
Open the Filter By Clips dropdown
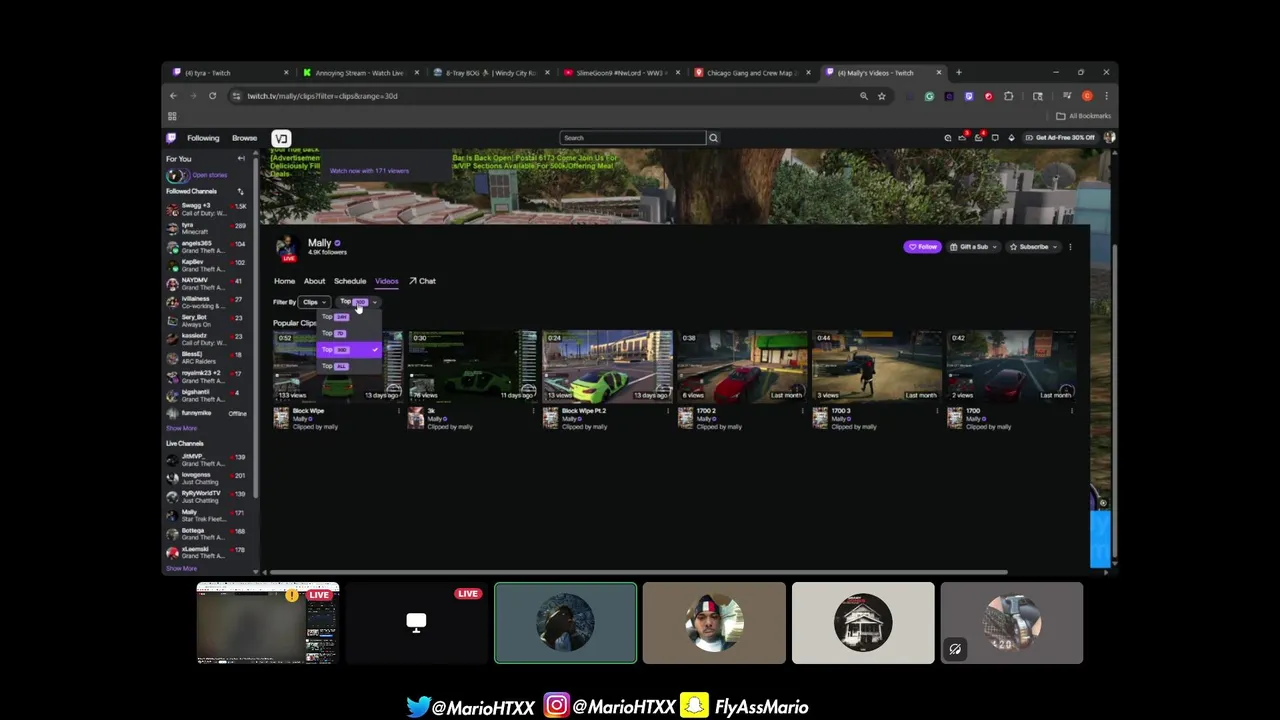(313, 302)
